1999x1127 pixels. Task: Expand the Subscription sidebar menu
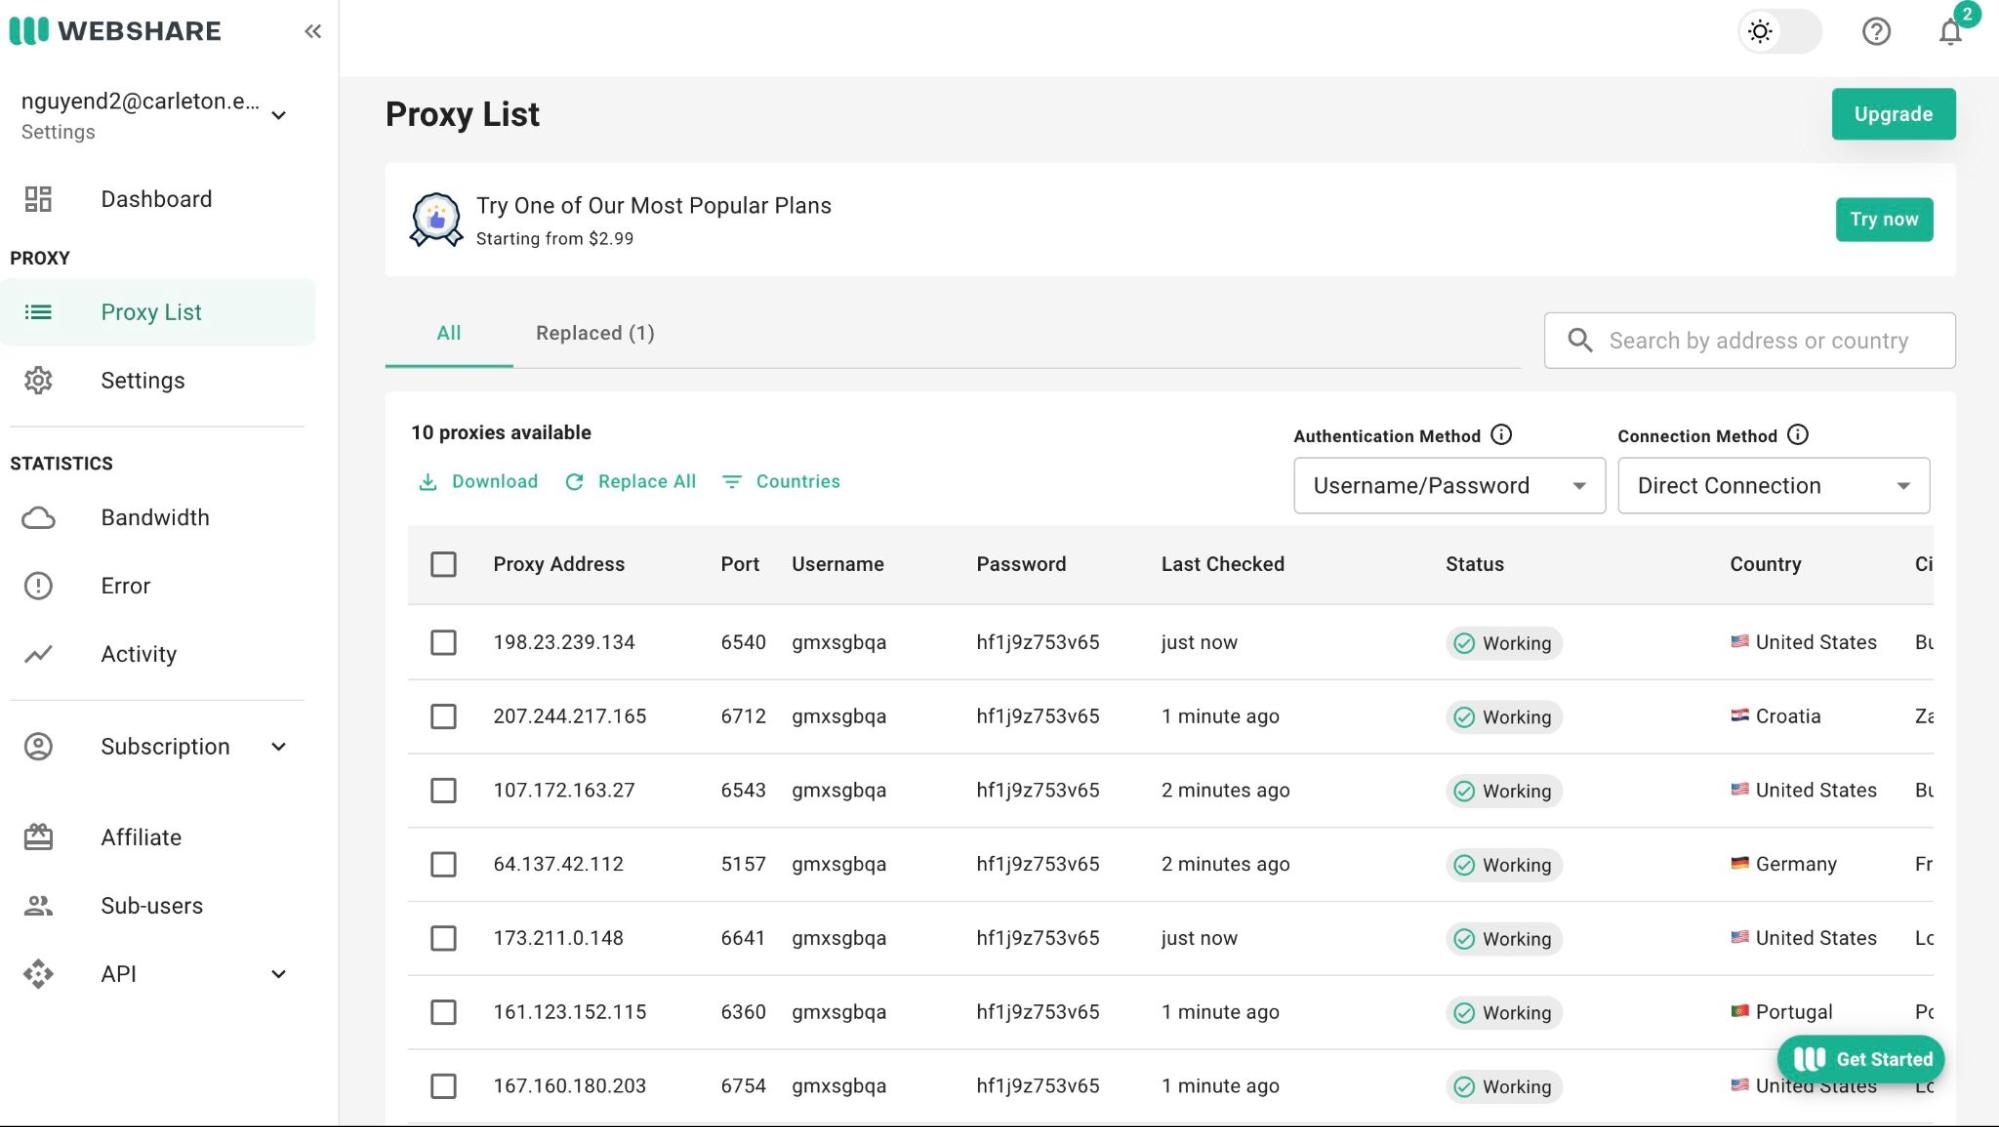point(165,747)
